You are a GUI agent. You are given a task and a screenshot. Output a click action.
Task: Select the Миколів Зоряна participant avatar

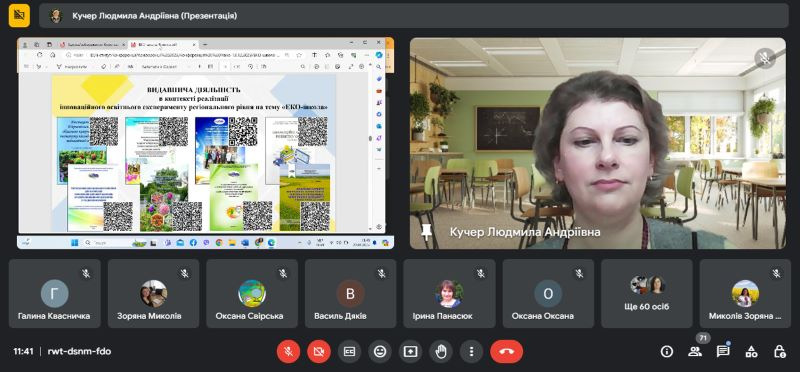(x=745, y=293)
